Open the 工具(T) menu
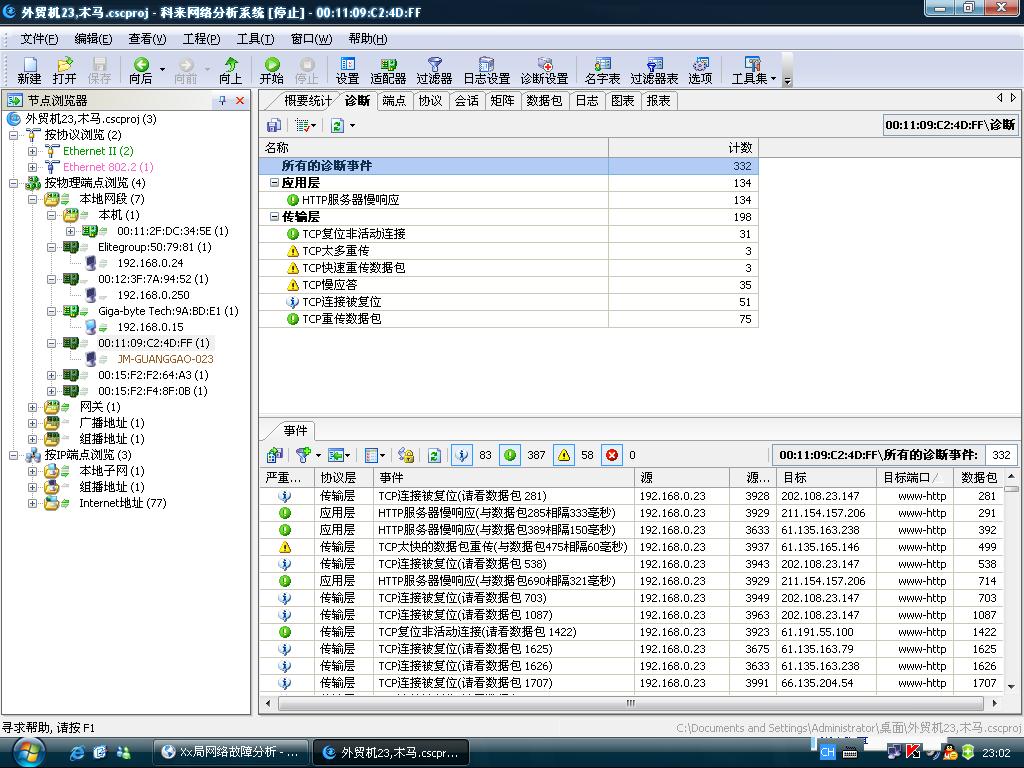Screen dimensions: 1024x768 point(255,39)
